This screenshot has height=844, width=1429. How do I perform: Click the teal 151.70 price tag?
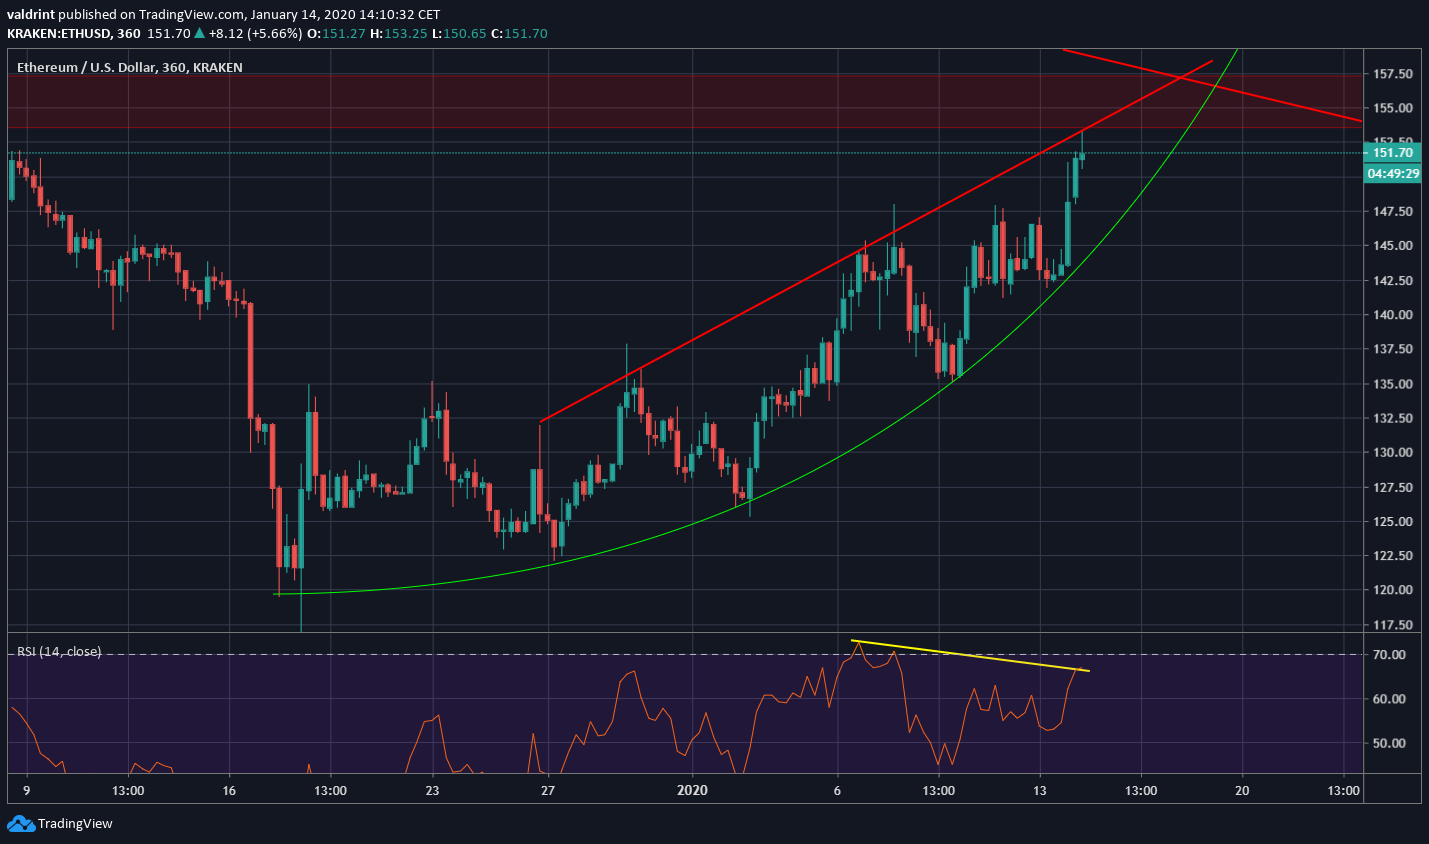point(1392,153)
